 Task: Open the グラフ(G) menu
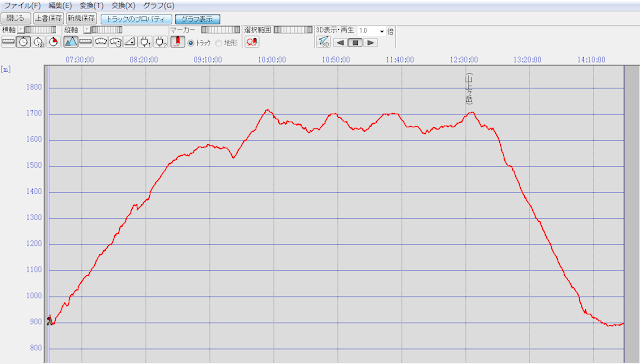pyautogui.click(x=159, y=6)
